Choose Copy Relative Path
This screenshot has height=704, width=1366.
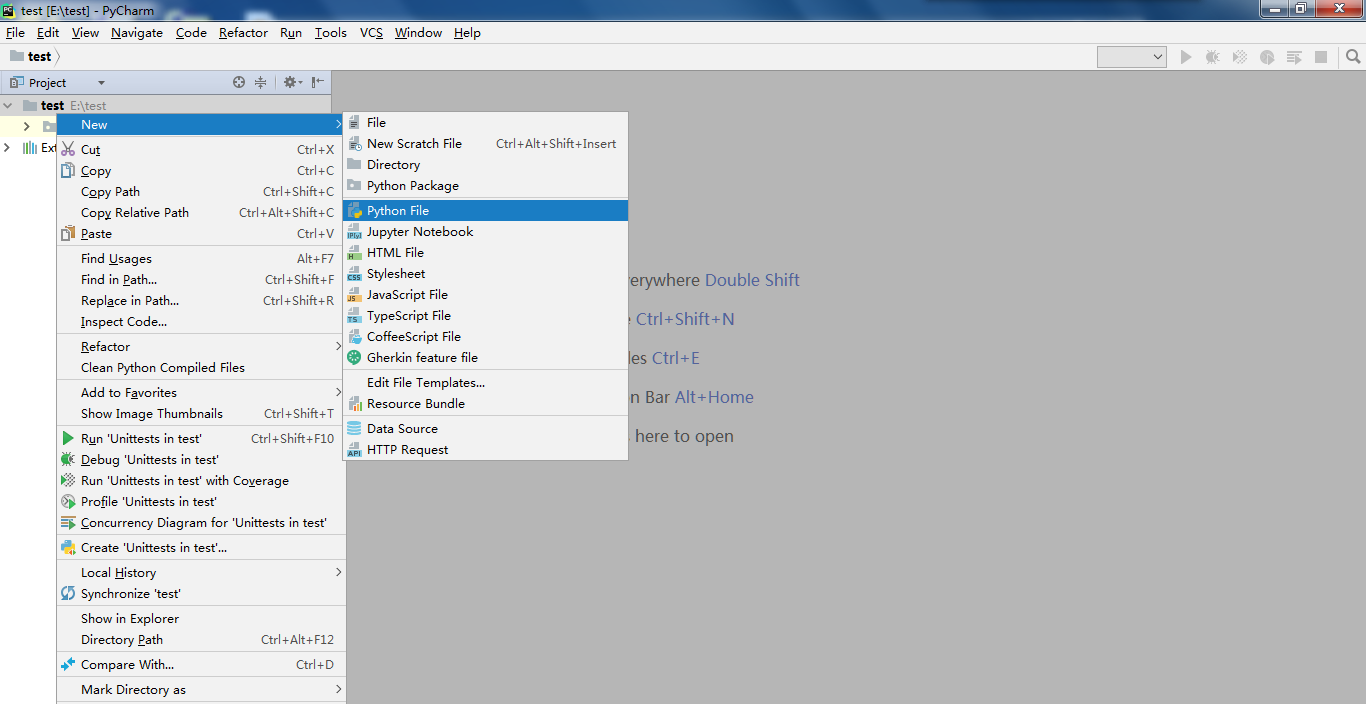[x=201, y=212]
